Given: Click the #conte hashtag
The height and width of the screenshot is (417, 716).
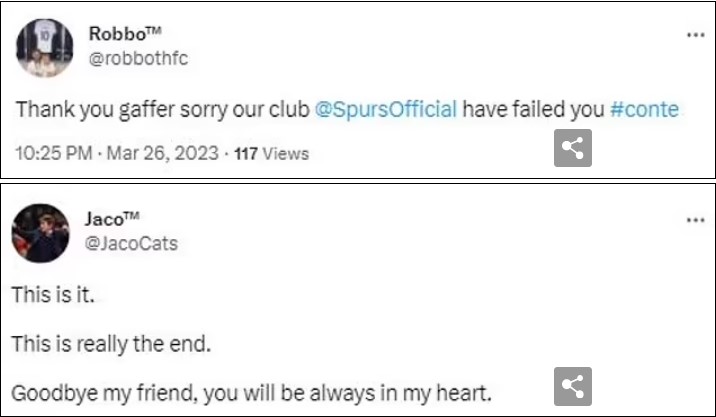Looking at the screenshot, I should (643, 109).
